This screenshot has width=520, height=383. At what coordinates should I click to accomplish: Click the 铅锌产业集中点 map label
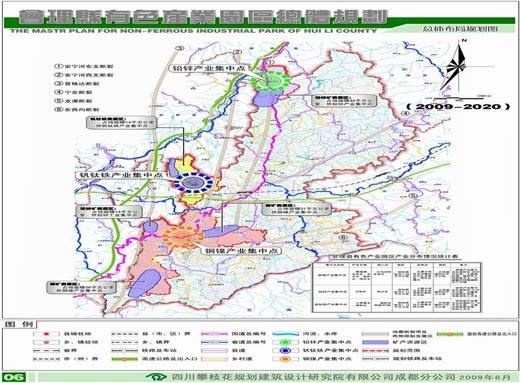pyautogui.click(x=209, y=68)
